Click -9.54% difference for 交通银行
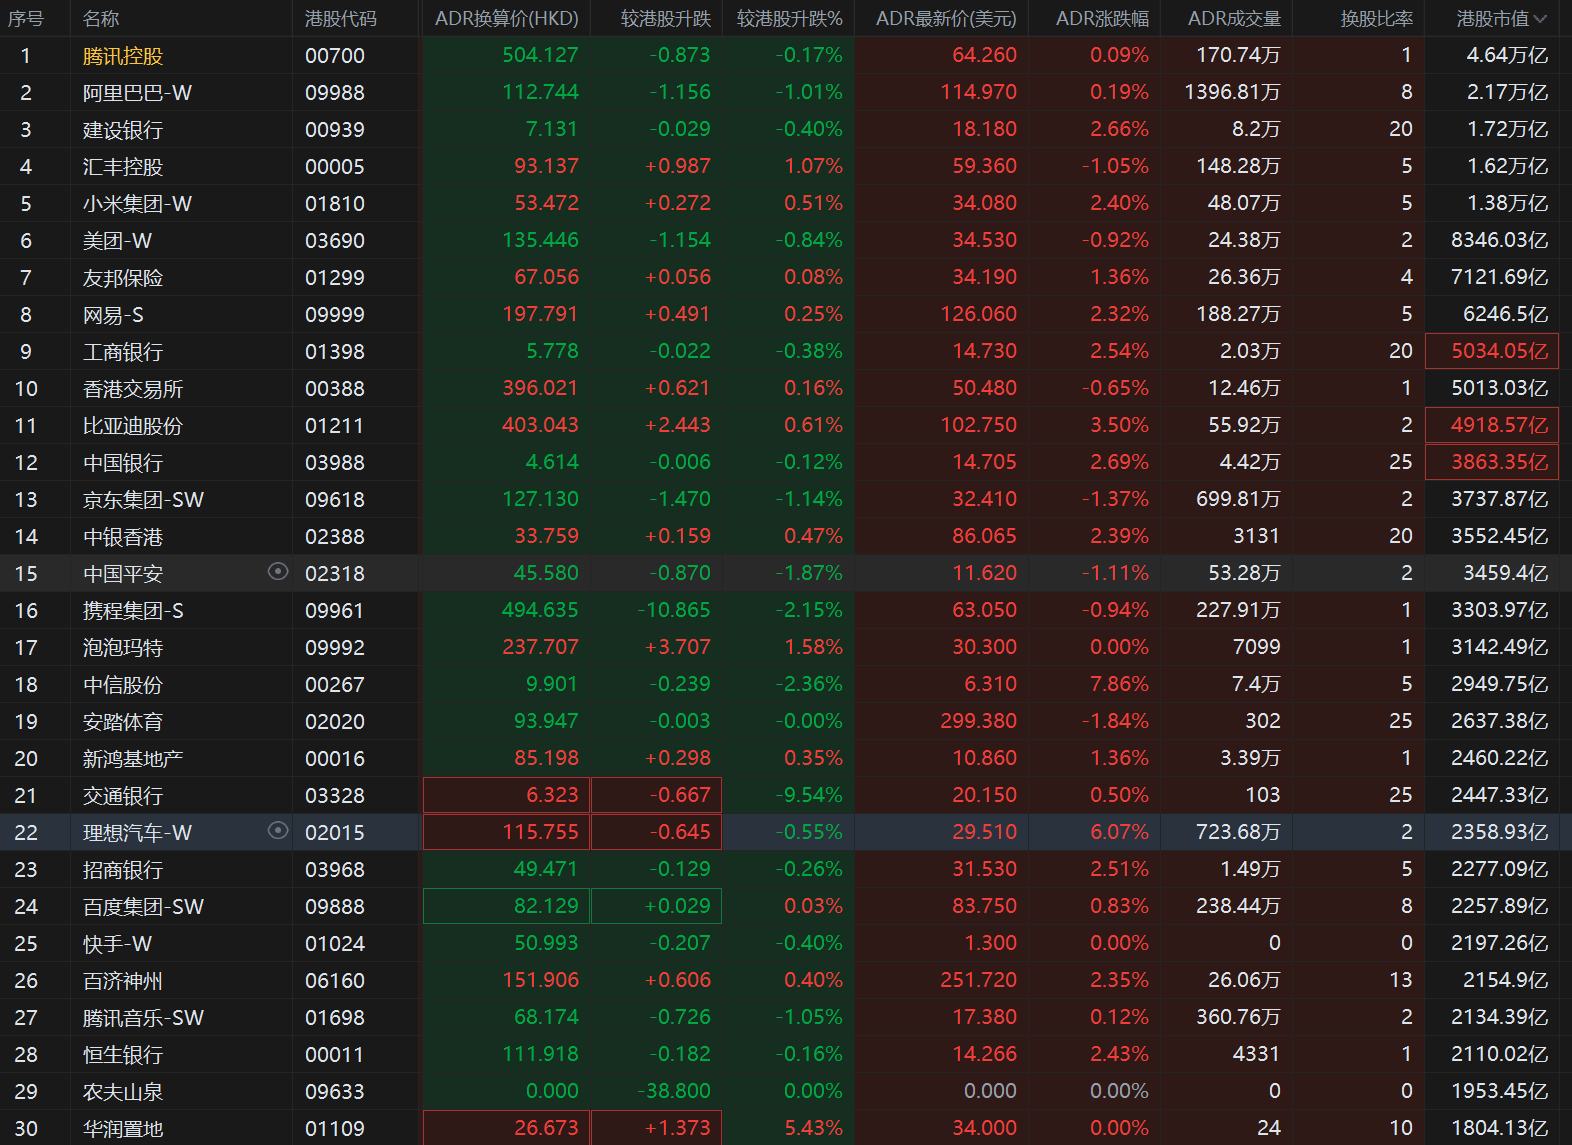The width and height of the screenshot is (1572, 1145). 809,795
